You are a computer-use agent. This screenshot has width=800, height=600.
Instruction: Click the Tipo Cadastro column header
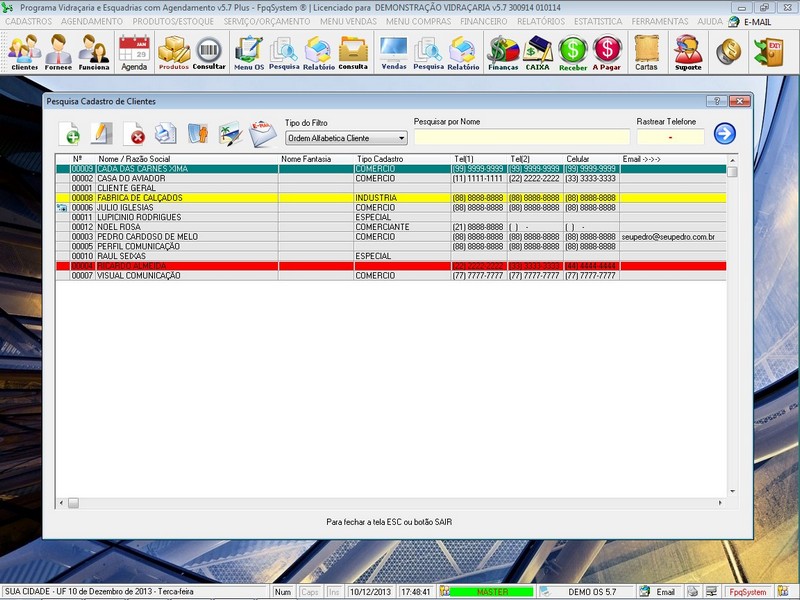click(380, 159)
